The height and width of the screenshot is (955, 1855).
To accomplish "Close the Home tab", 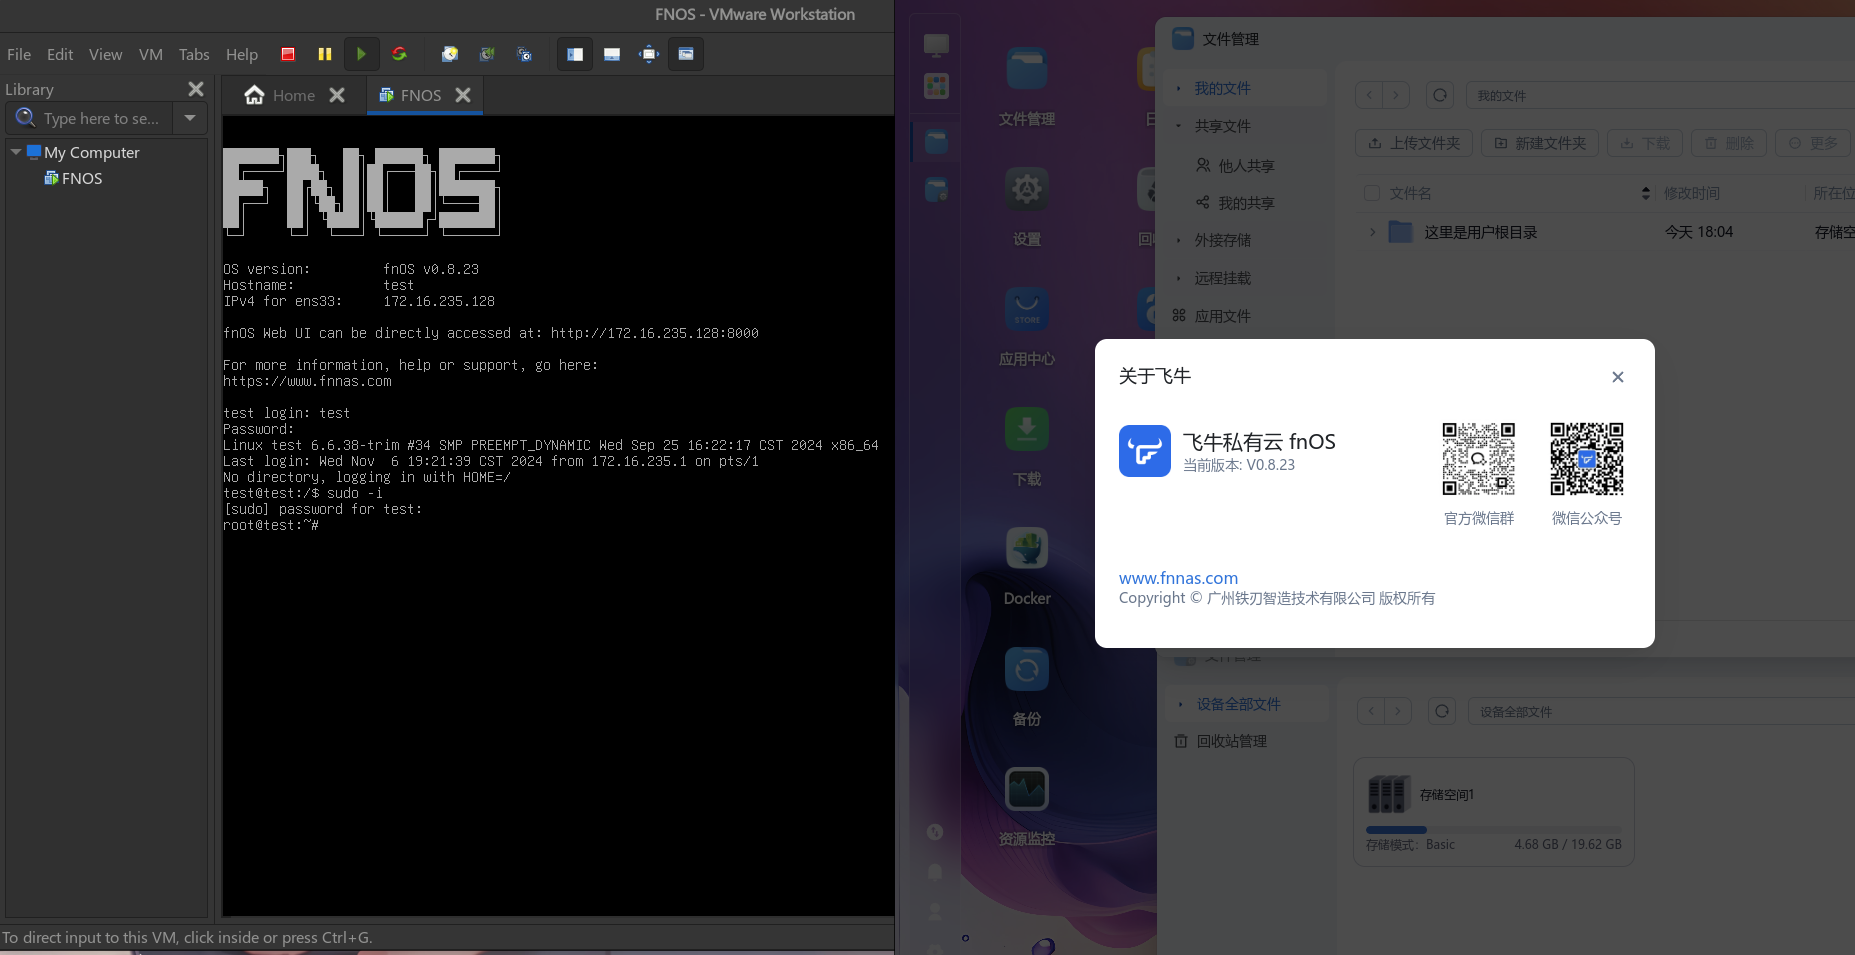I will [337, 95].
